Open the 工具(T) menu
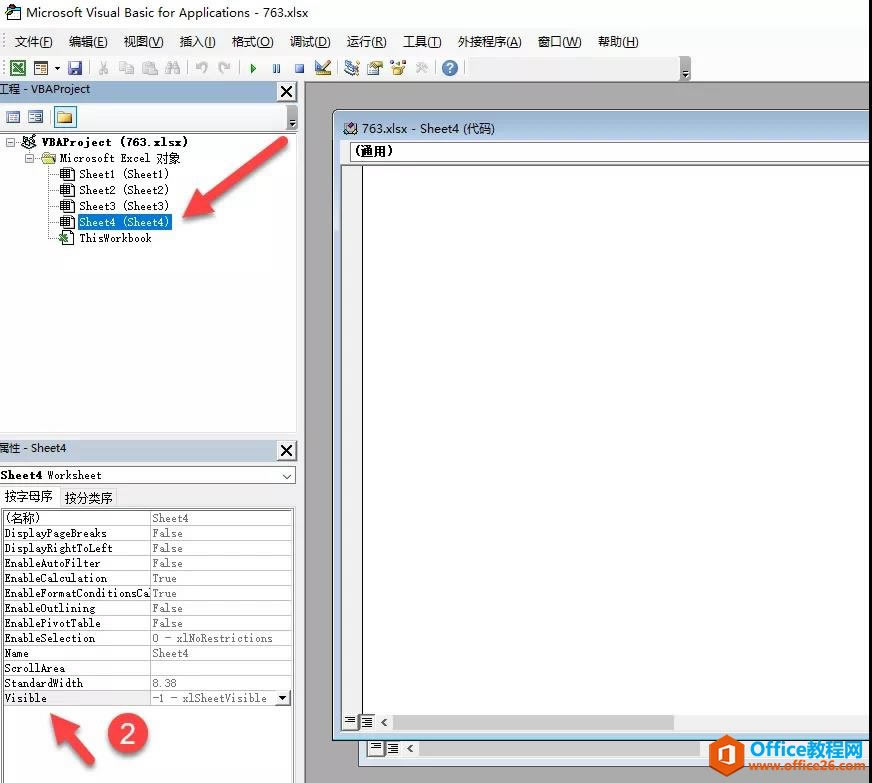872x783 pixels. click(422, 42)
